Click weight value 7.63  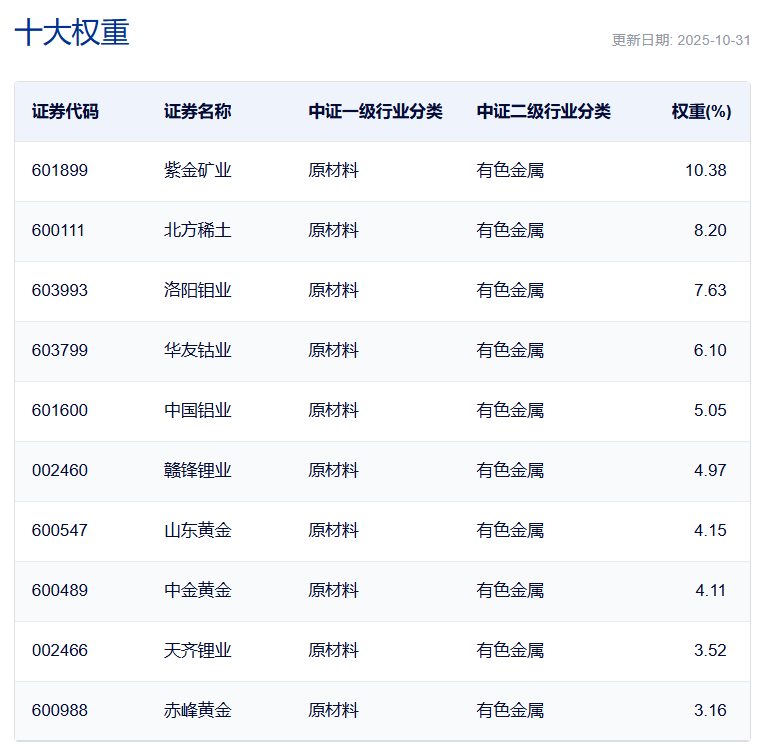(710, 290)
